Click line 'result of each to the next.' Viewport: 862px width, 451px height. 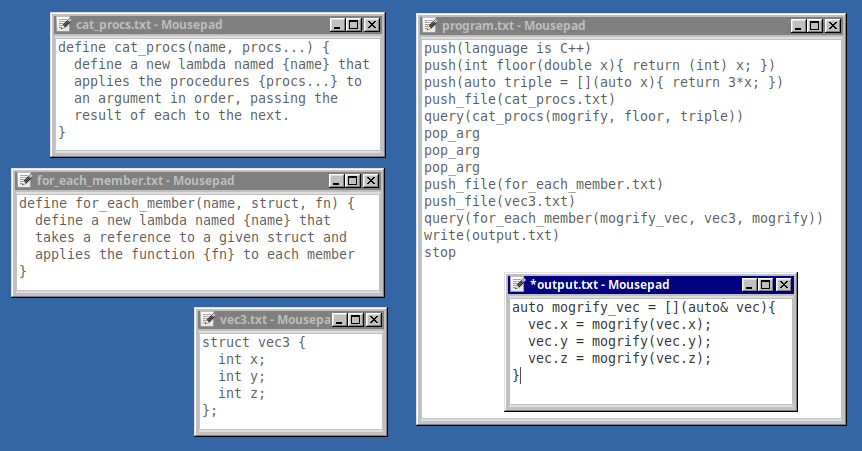(181, 116)
